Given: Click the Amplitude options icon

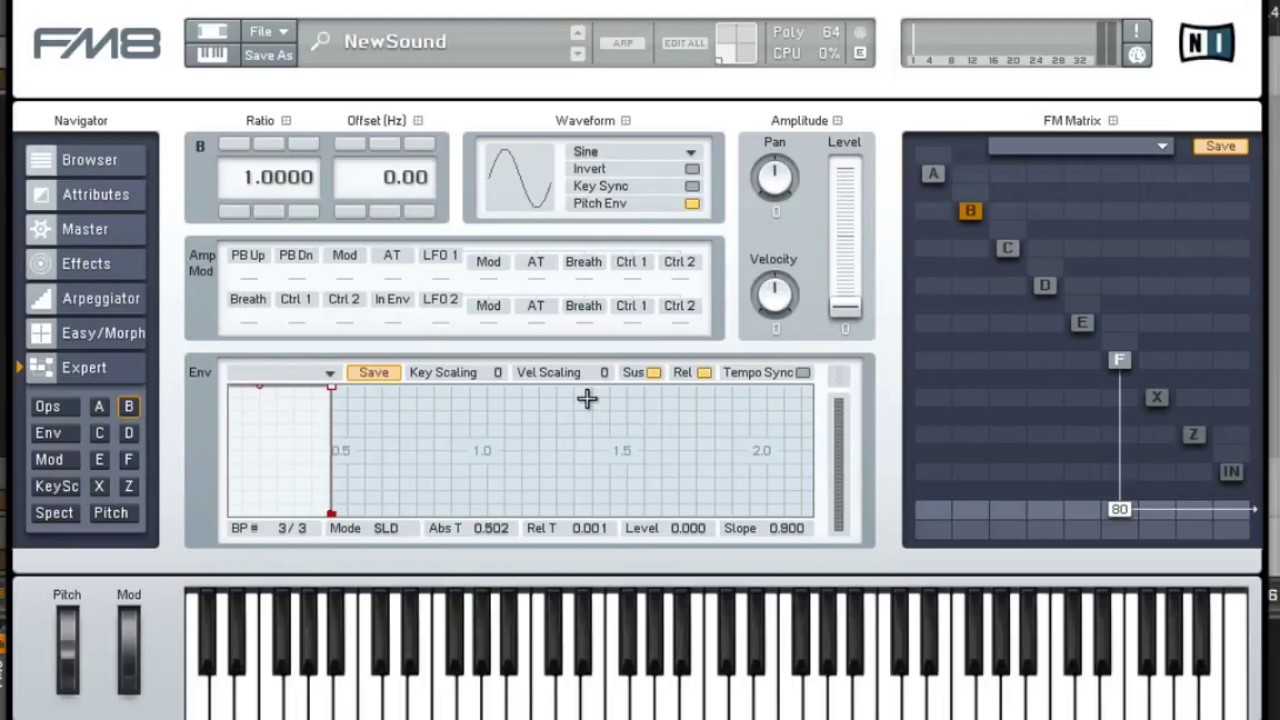Looking at the screenshot, I should coord(838,121).
